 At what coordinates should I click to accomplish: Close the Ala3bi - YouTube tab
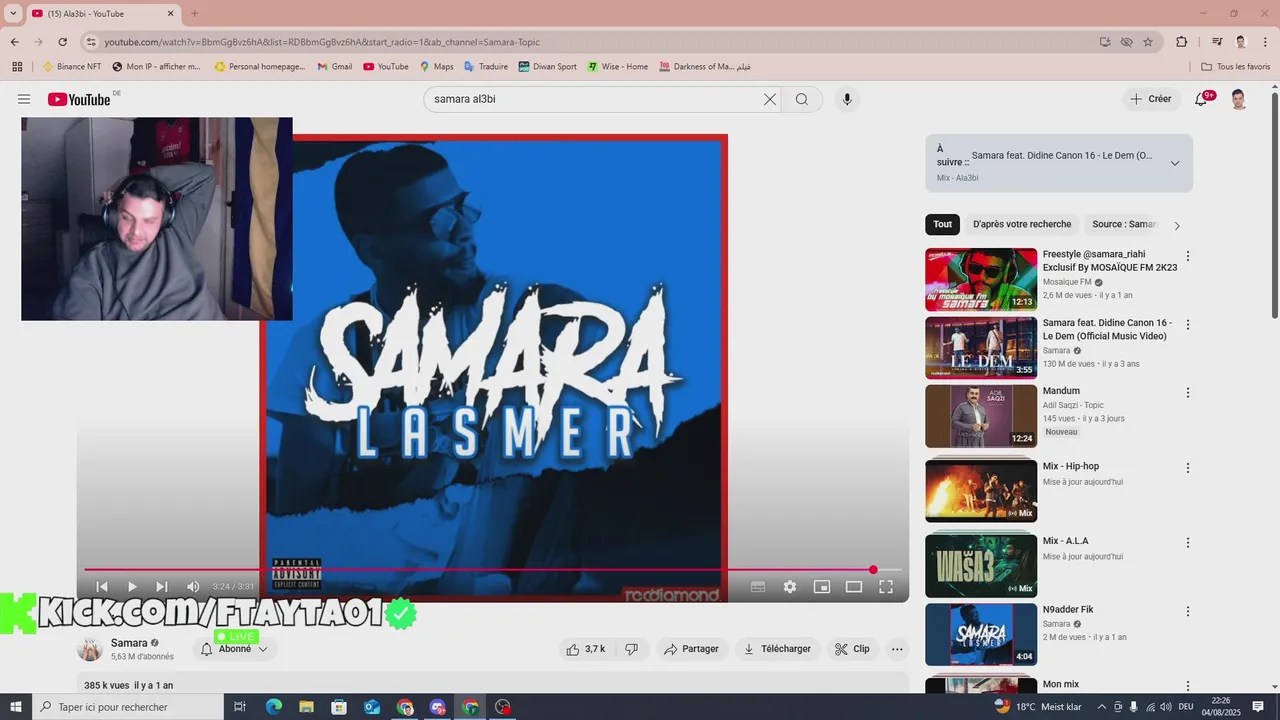171,14
